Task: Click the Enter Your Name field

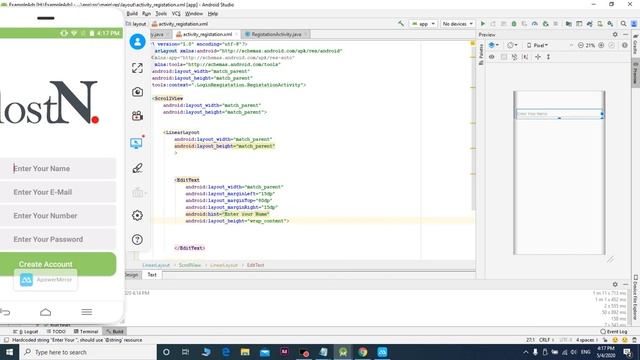Action: (x=58, y=168)
